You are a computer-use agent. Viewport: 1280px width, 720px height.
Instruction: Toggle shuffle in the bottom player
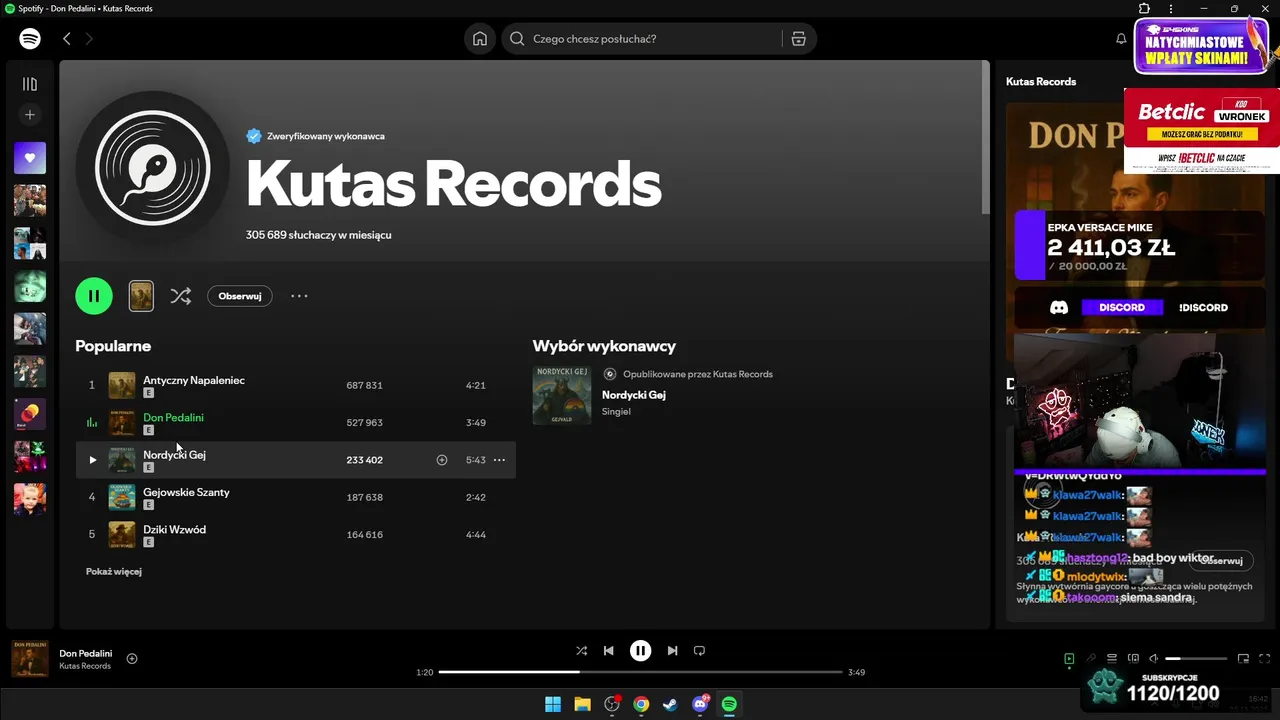coord(582,650)
